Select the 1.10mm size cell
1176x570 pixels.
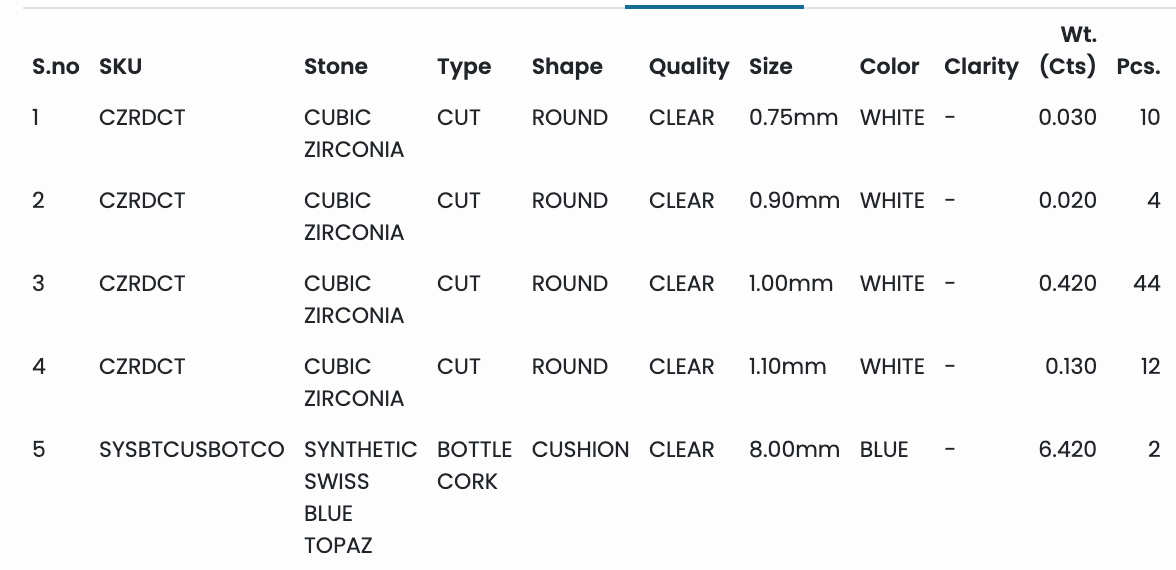point(787,367)
